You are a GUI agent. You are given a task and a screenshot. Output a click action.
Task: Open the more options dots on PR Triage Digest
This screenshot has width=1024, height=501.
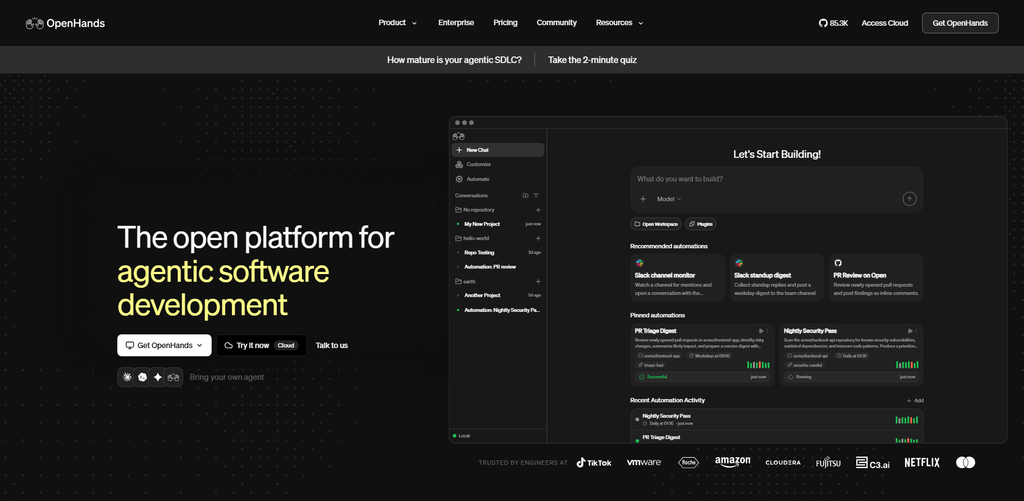point(767,331)
